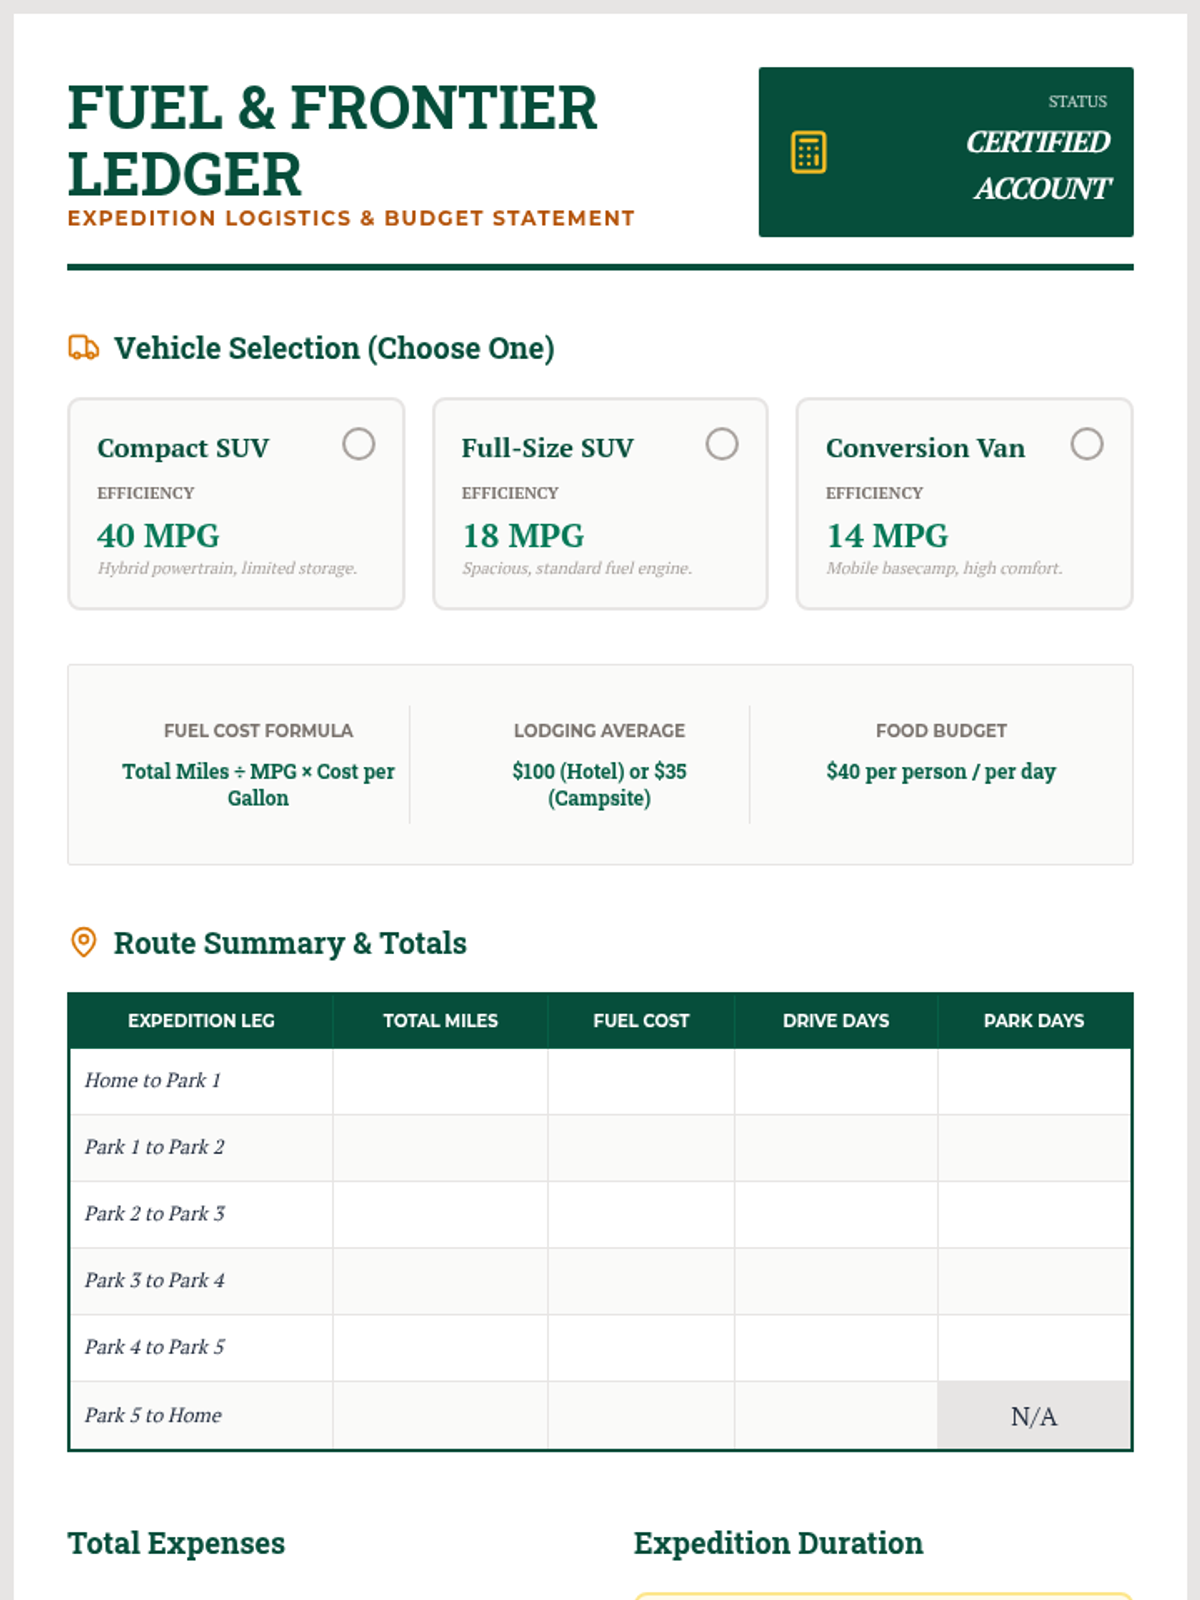Click the Expedition Duration heading
This screenshot has width=1200, height=1600.
pyautogui.click(x=778, y=1543)
